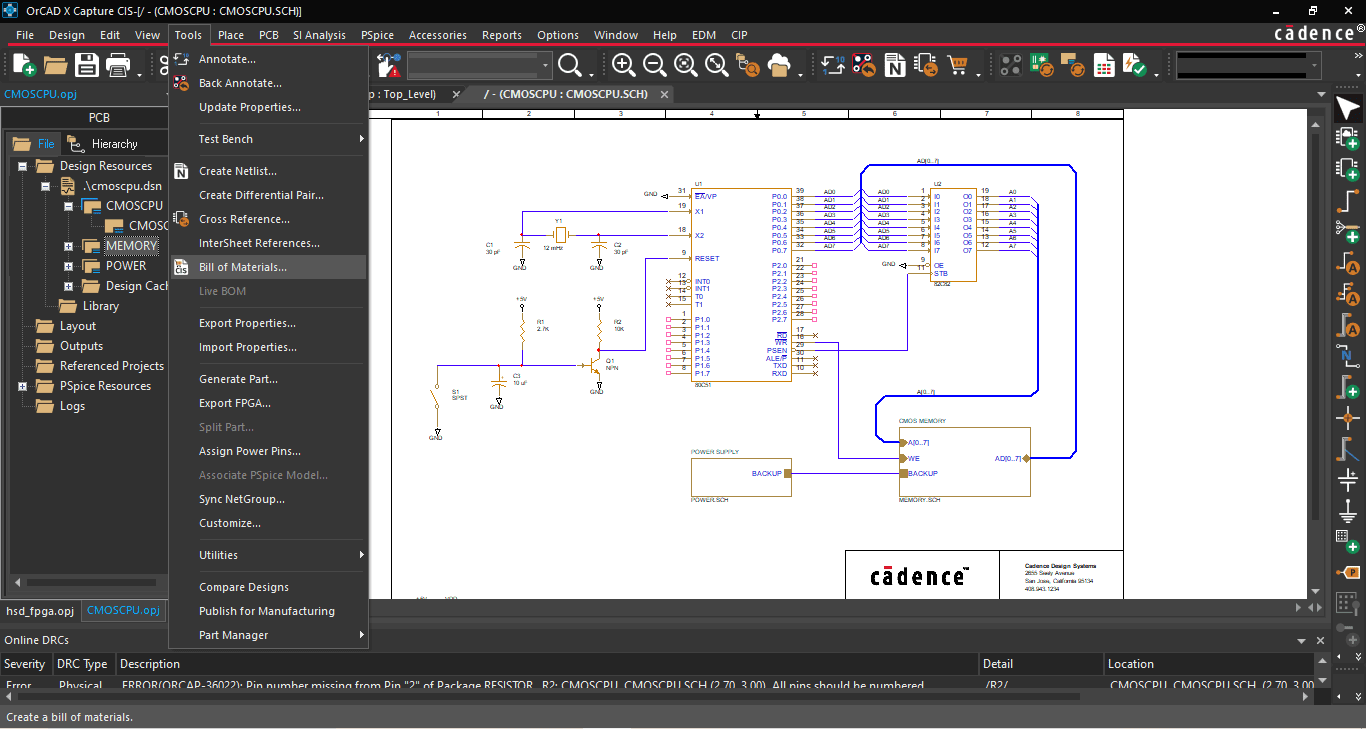
Task: Choose Bill of Materials from Tools menu
Action: [268, 267]
